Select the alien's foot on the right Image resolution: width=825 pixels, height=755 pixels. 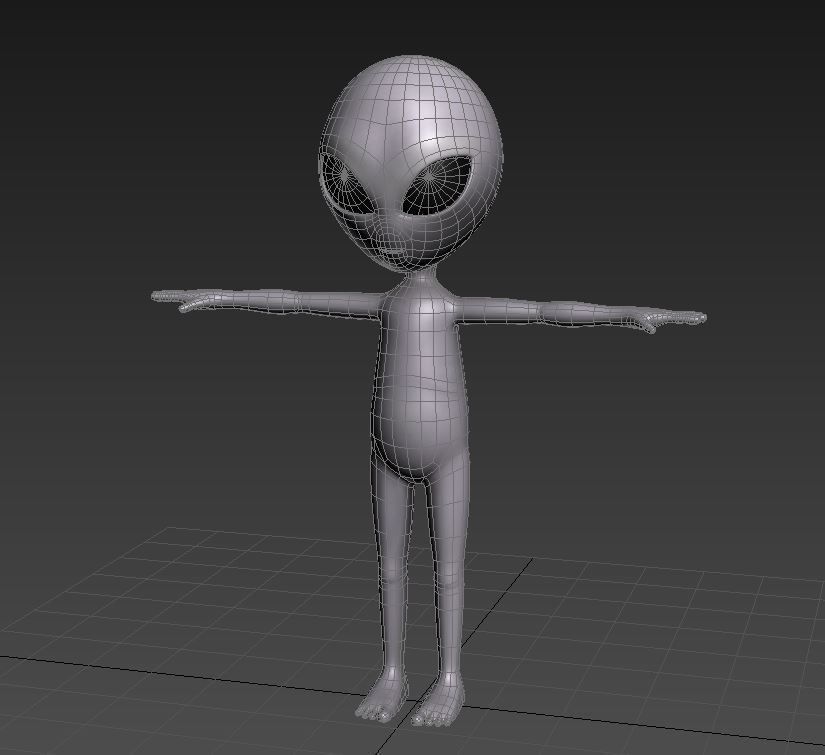437,700
